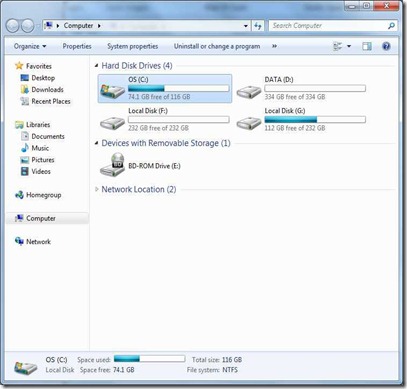Select the Local Disk (F:) drive icon
The height and width of the screenshot is (389, 407).
pos(113,122)
